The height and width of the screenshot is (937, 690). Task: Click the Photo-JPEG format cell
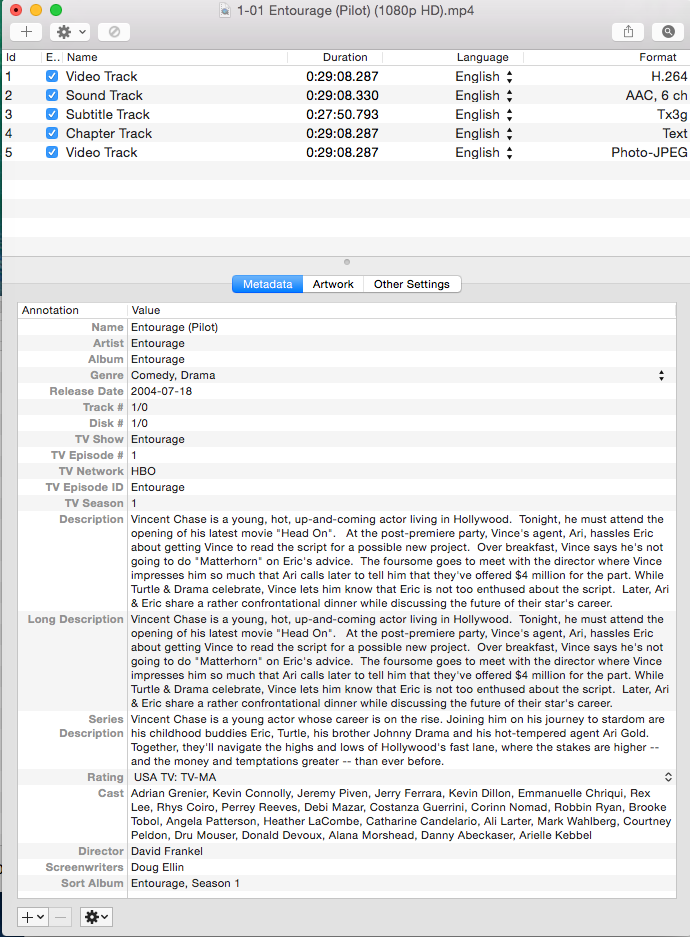click(x=649, y=153)
